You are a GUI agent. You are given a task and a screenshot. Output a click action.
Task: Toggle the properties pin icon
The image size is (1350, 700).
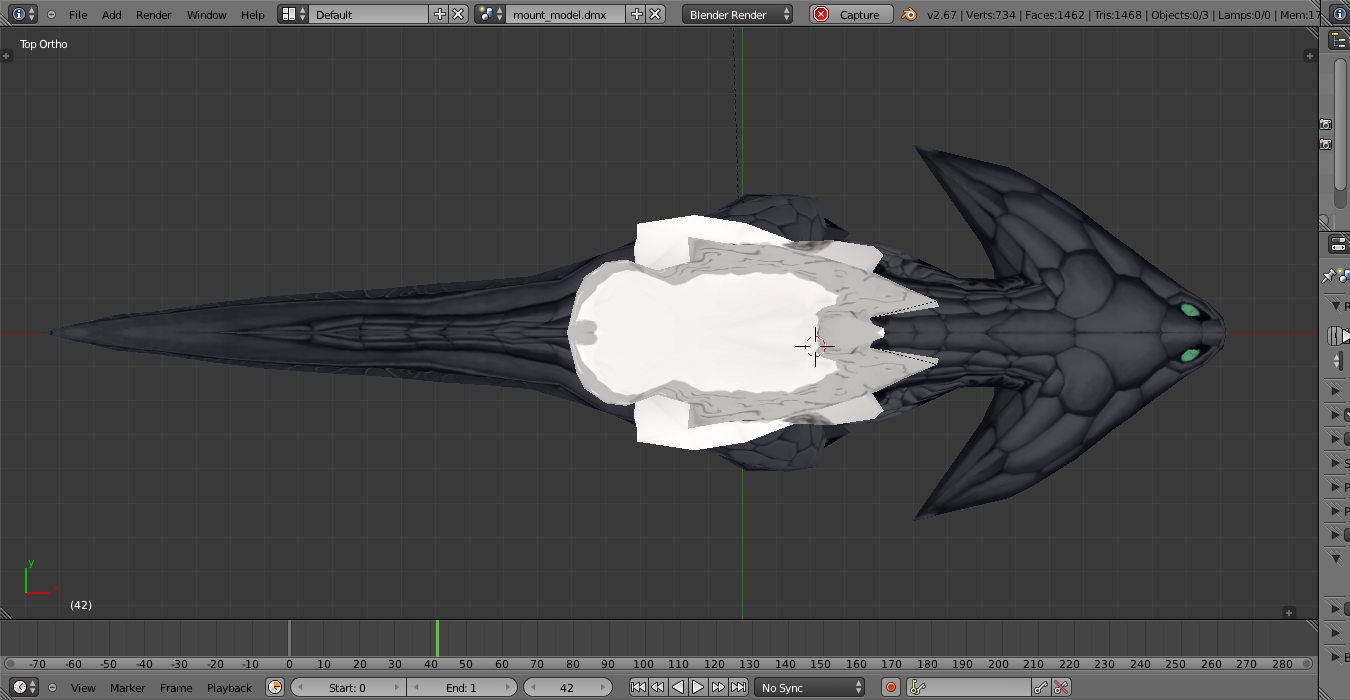coord(1328,276)
